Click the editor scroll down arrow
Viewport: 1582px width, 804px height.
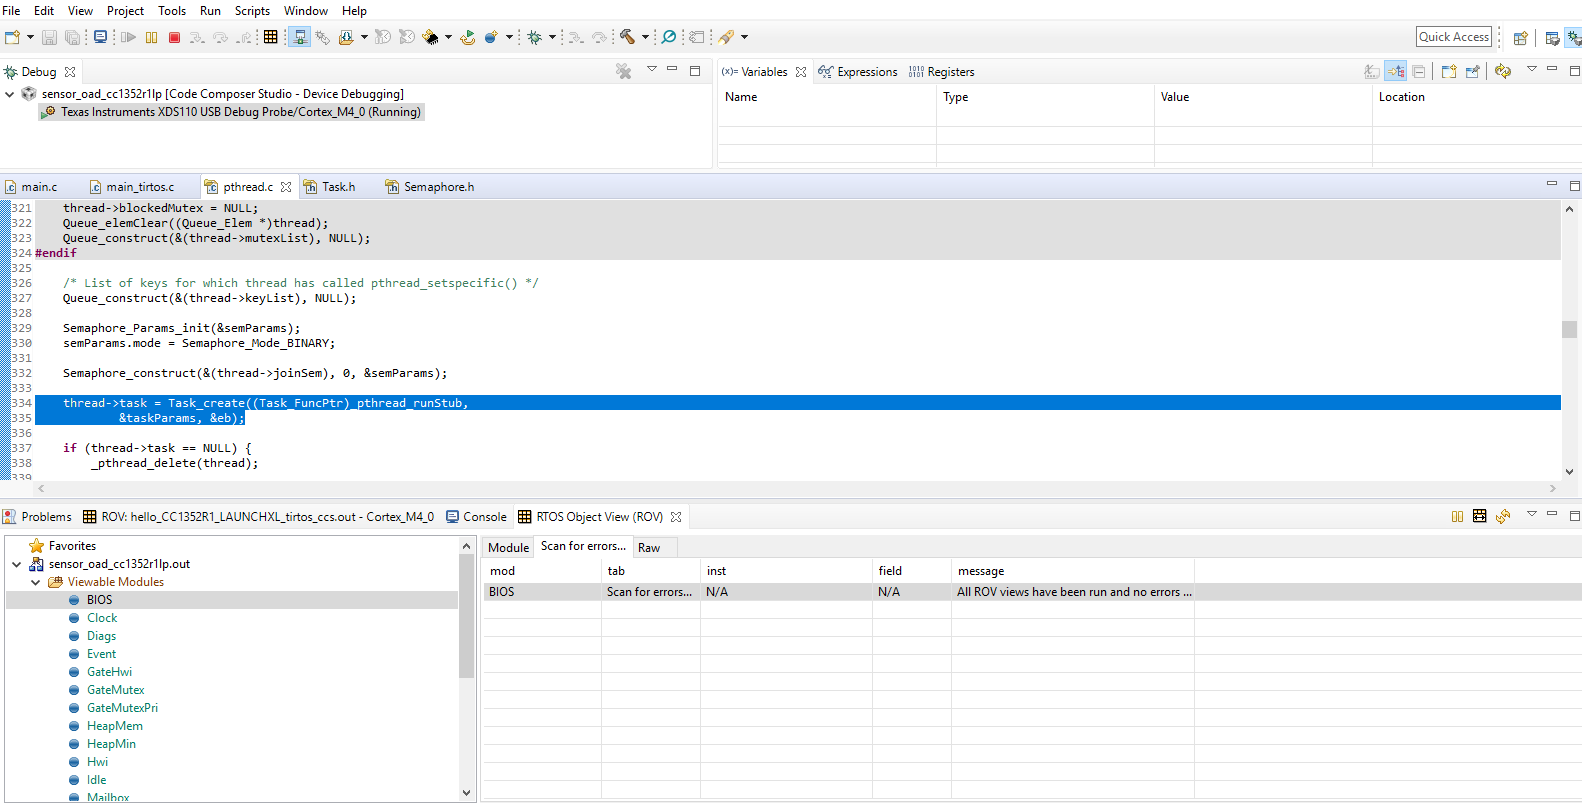[1569, 472]
